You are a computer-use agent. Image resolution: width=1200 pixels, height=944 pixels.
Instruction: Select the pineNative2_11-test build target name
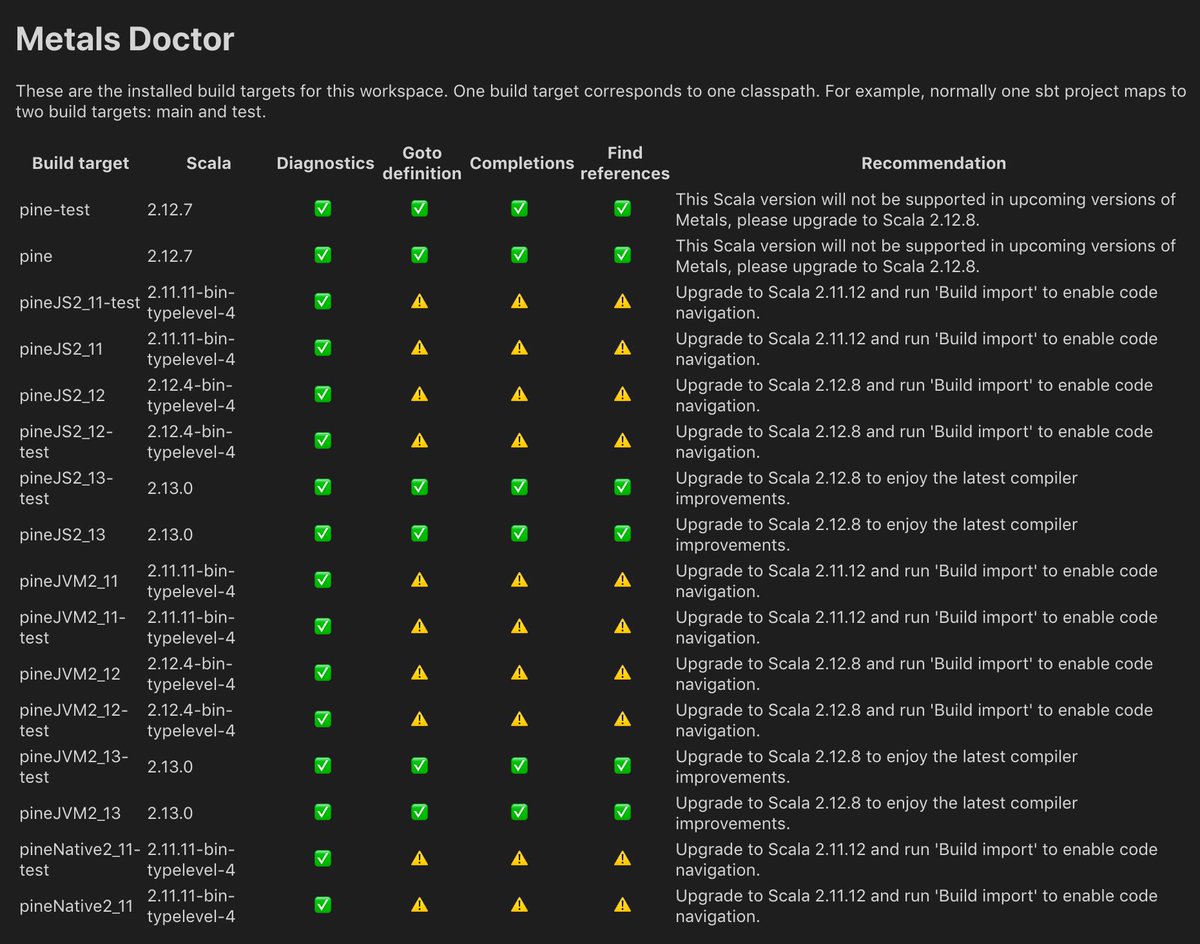click(80, 860)
